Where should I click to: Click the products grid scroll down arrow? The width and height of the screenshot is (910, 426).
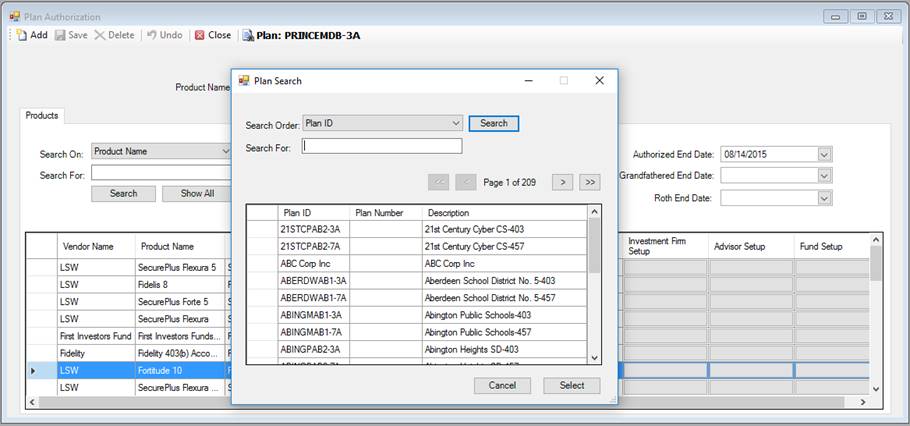[876, 389]
